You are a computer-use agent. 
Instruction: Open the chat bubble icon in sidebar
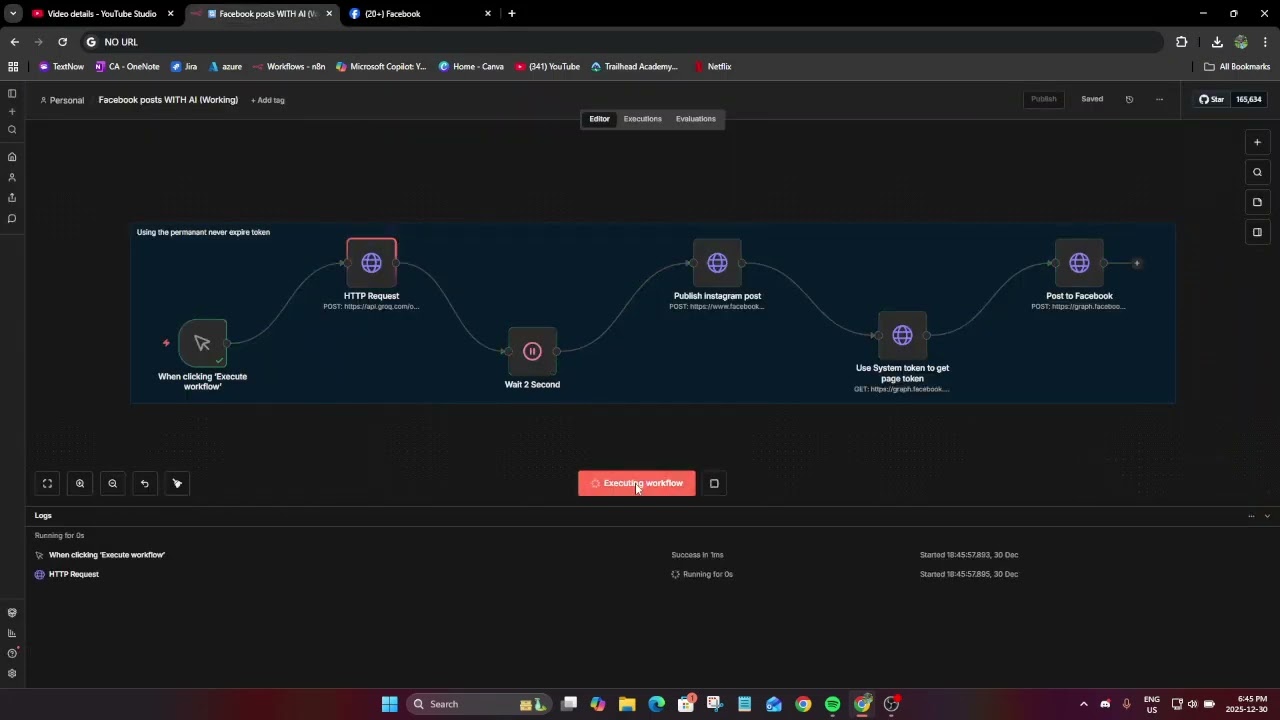pos(12,218)
